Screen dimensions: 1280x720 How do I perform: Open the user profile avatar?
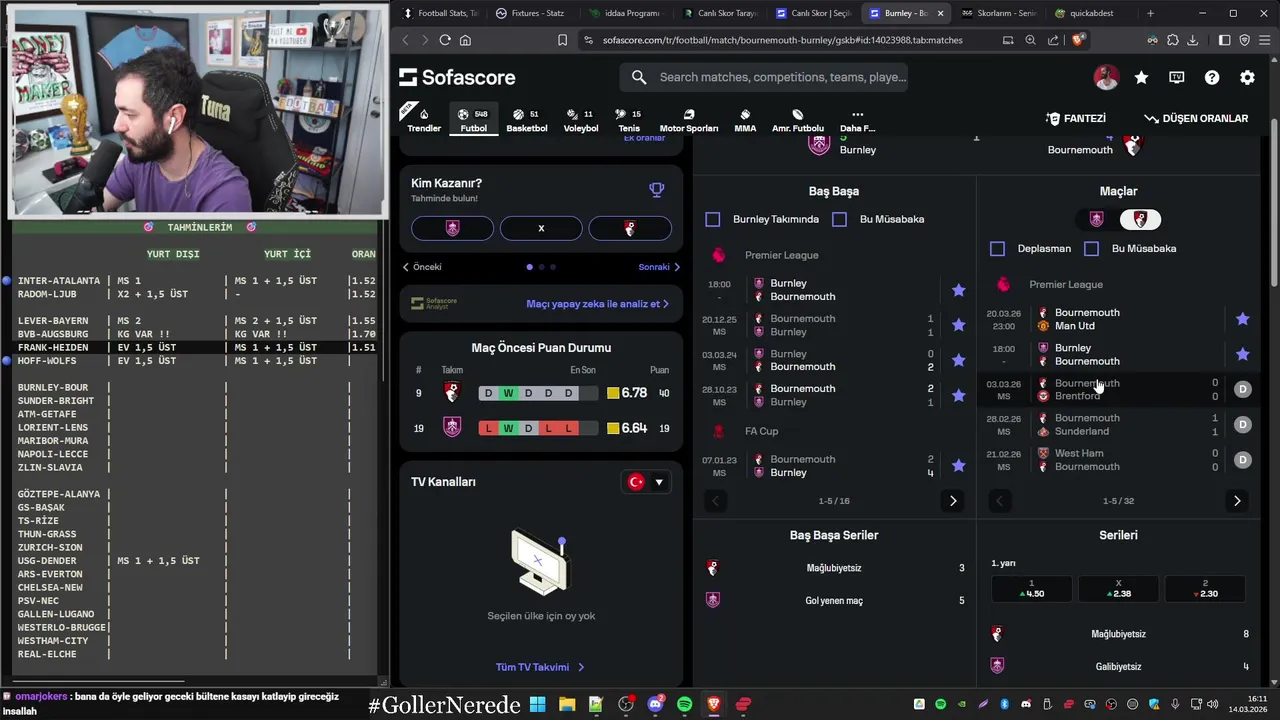[x=1106, y=78]
